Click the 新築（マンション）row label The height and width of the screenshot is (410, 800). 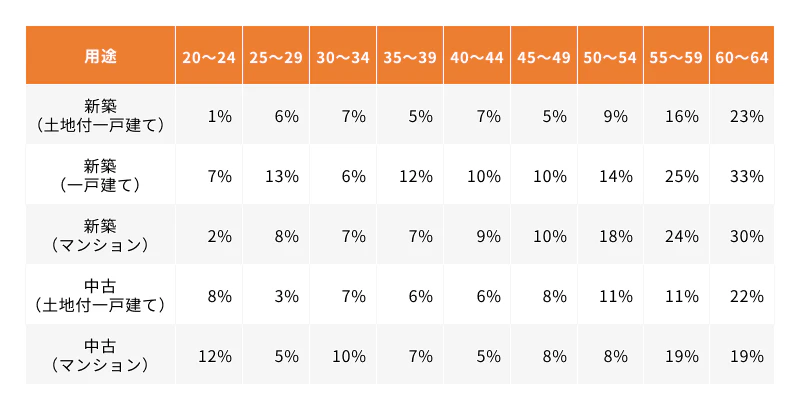coord(101,235)
